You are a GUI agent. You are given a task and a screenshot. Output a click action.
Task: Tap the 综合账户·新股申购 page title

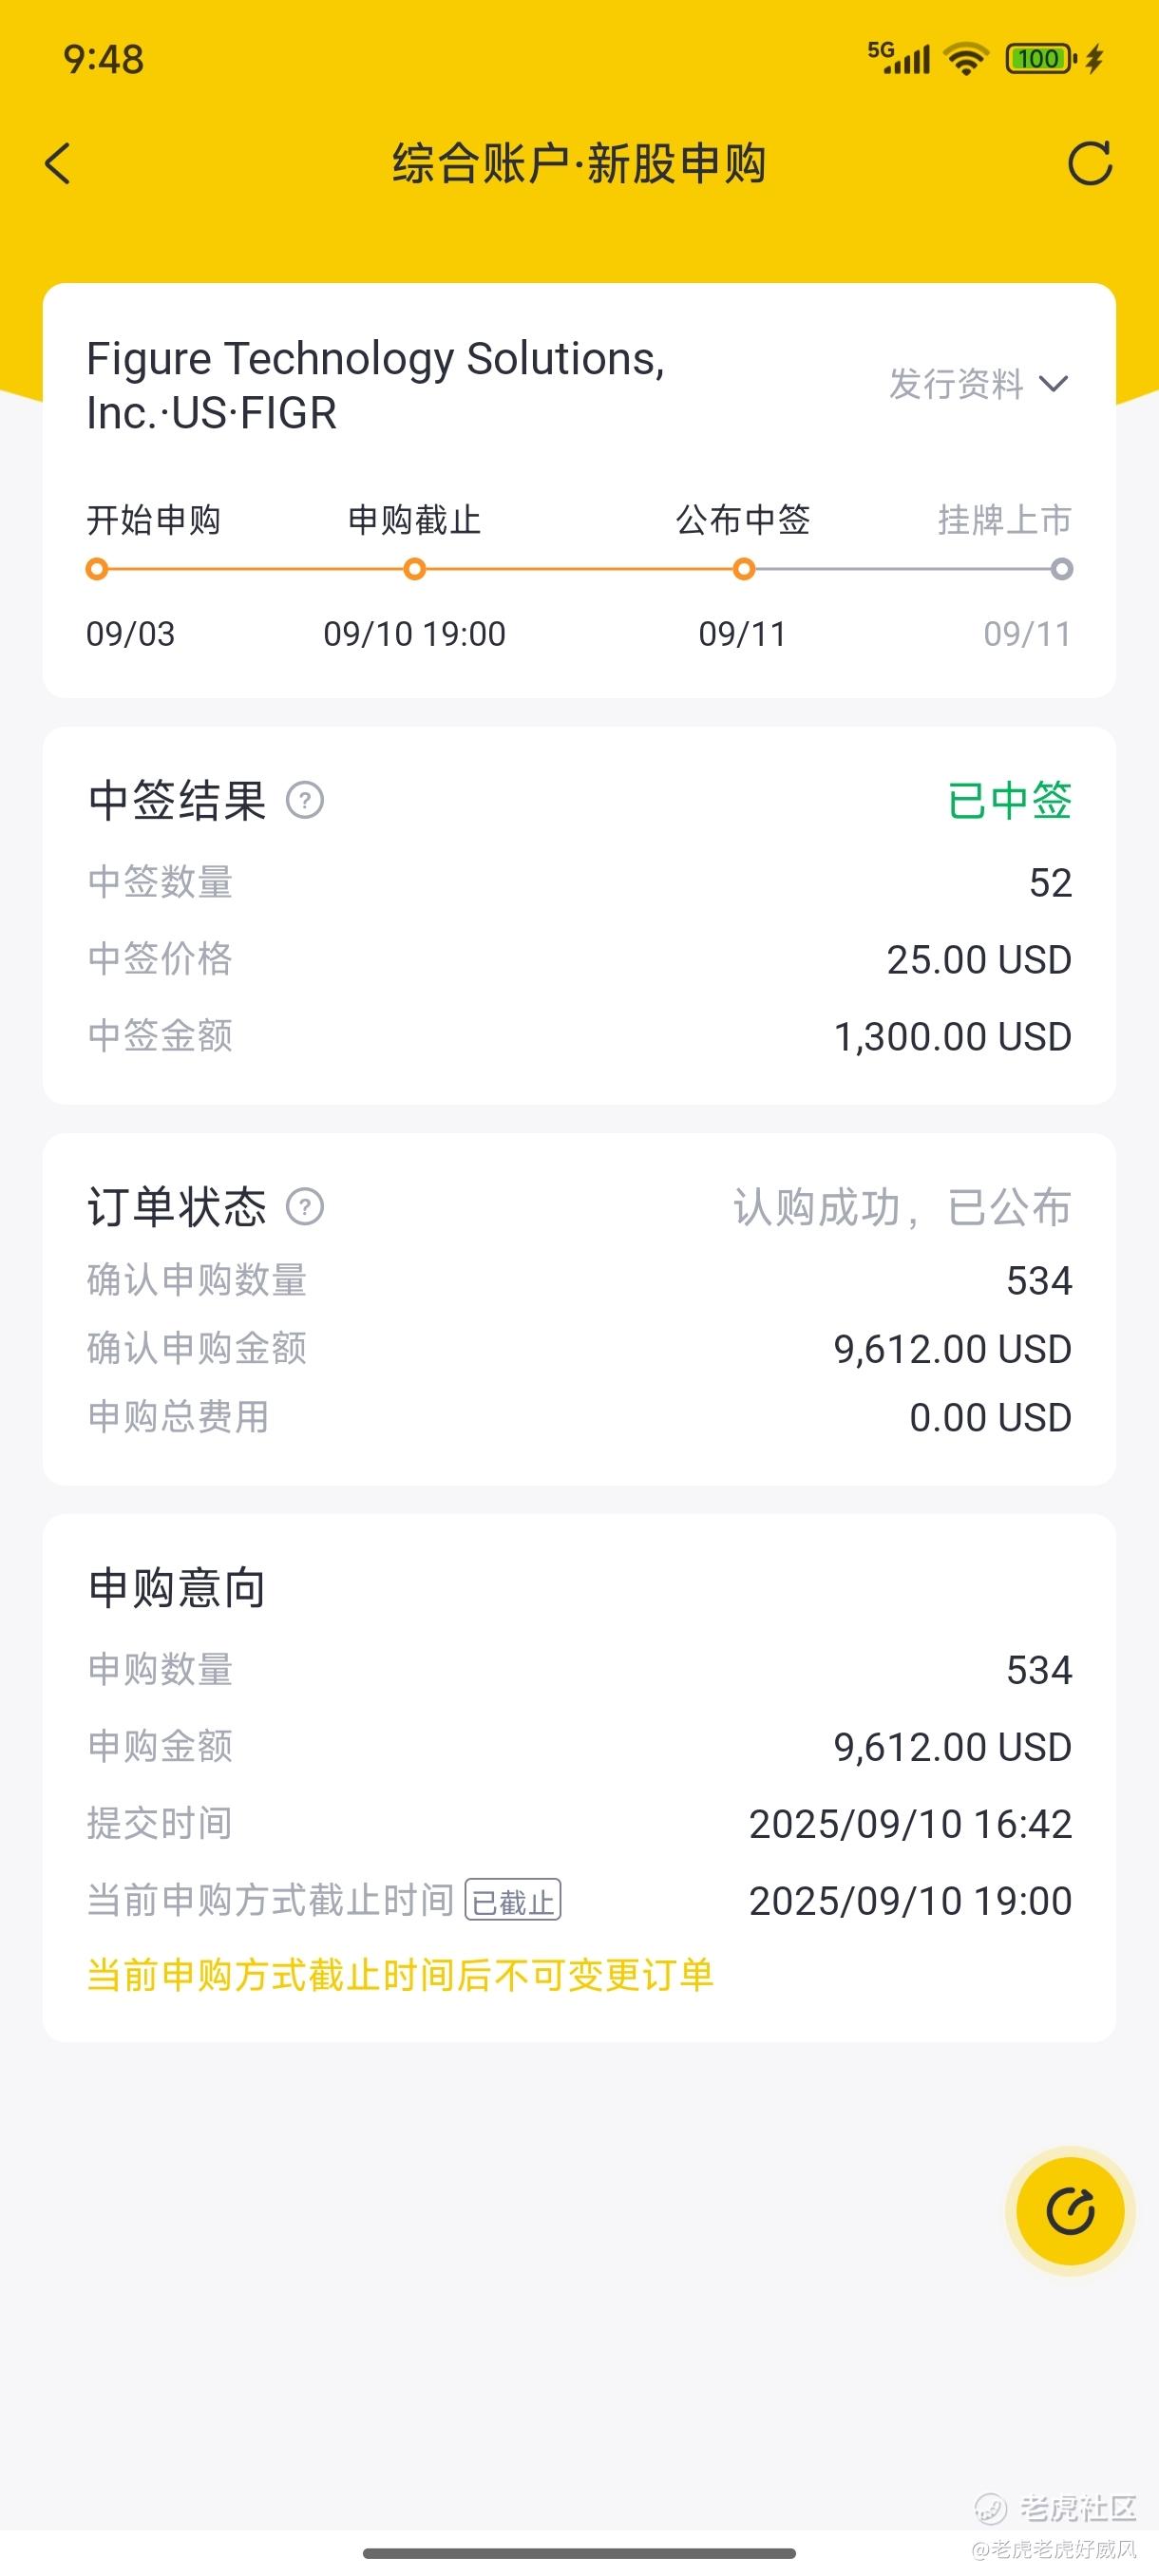pyautogui.click(x=579, y=163)
